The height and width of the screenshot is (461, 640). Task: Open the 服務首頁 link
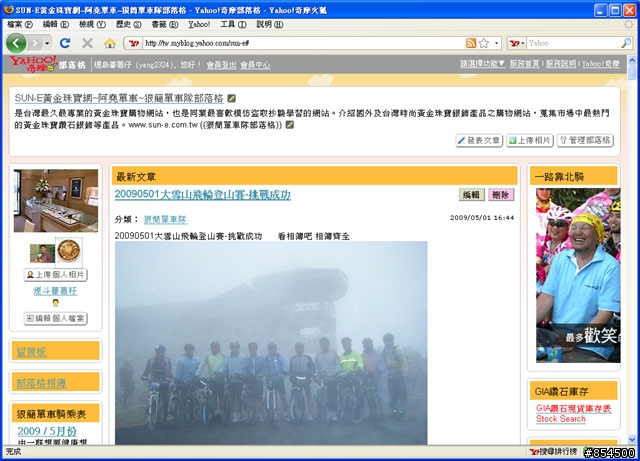click(x=524, y=64)
